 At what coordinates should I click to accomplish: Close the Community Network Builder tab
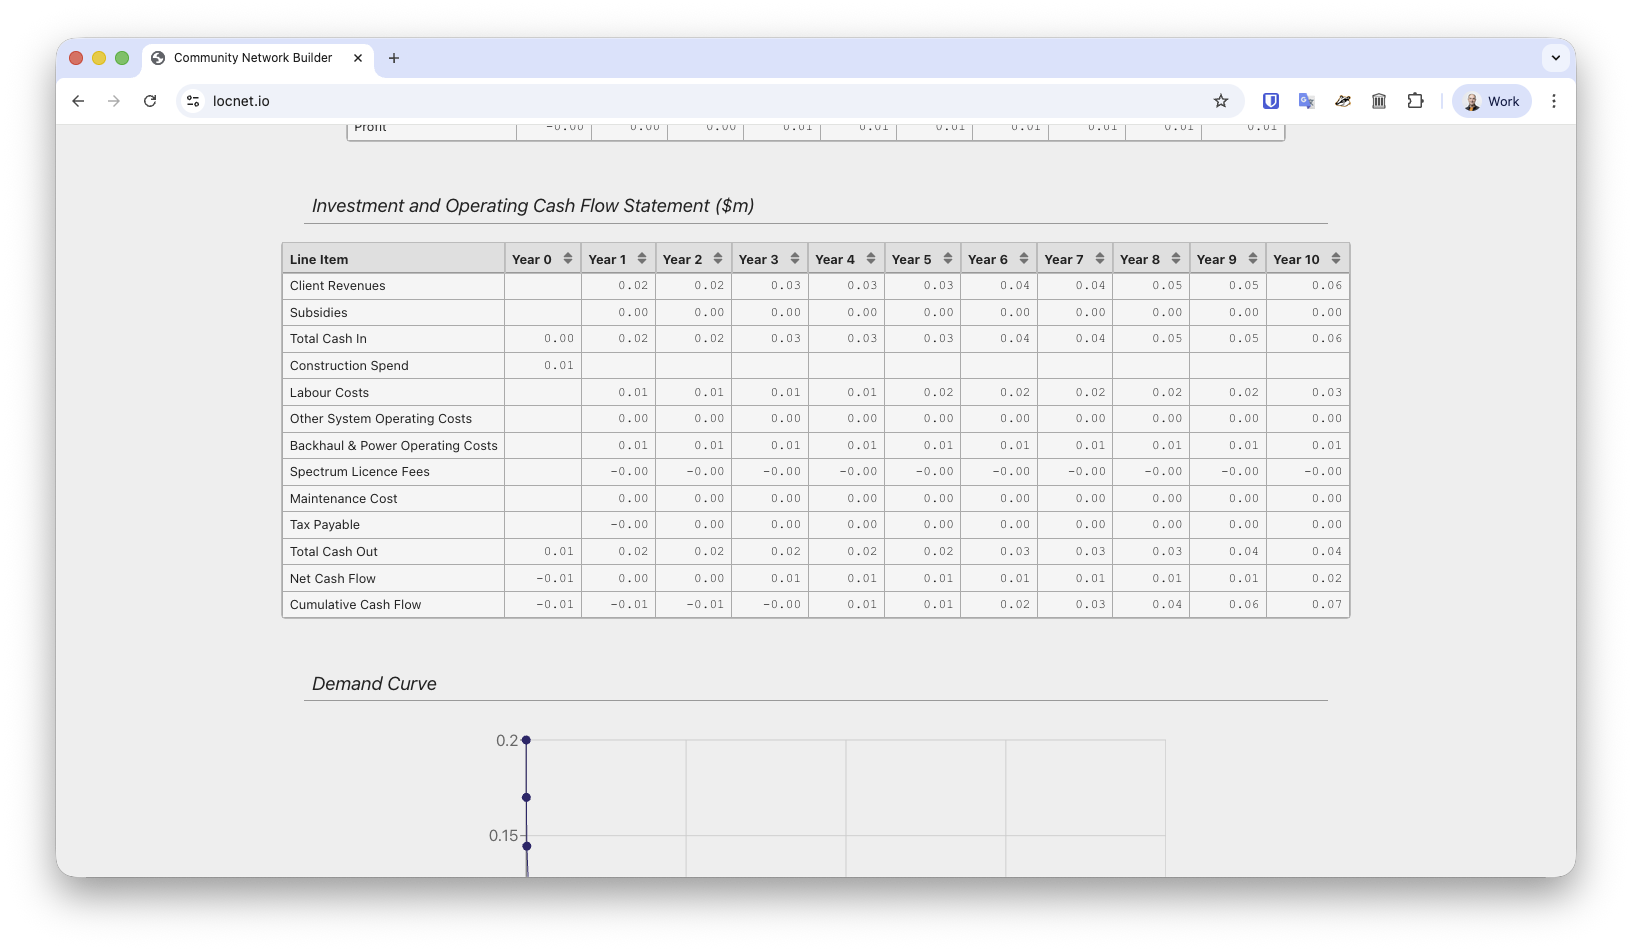tap(358, 58)
